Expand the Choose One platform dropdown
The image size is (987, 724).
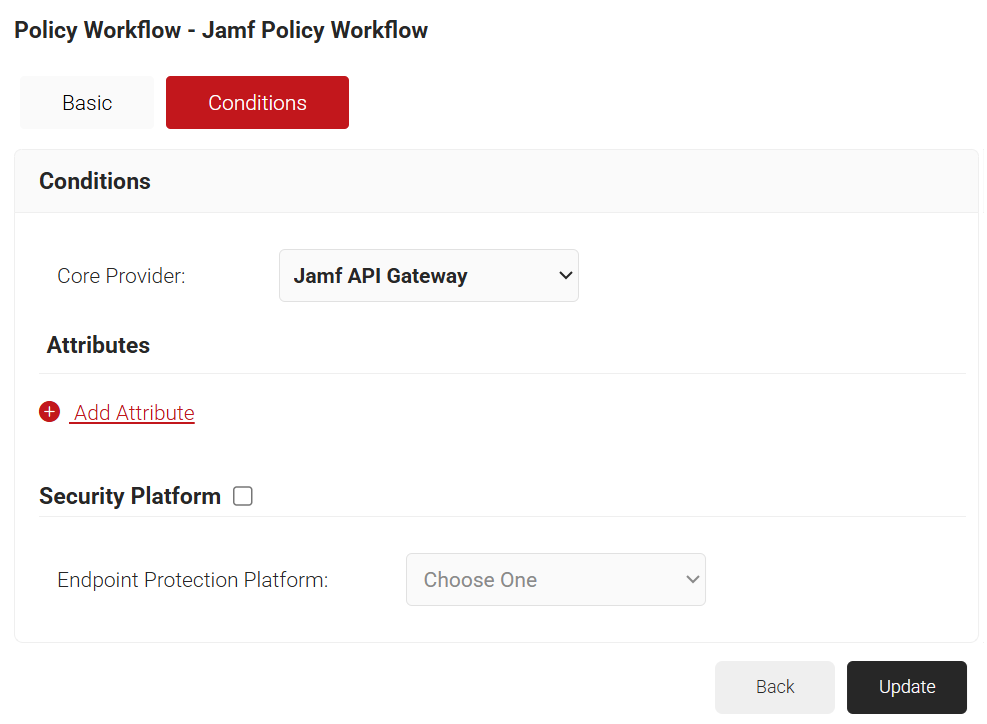(555, 579)
